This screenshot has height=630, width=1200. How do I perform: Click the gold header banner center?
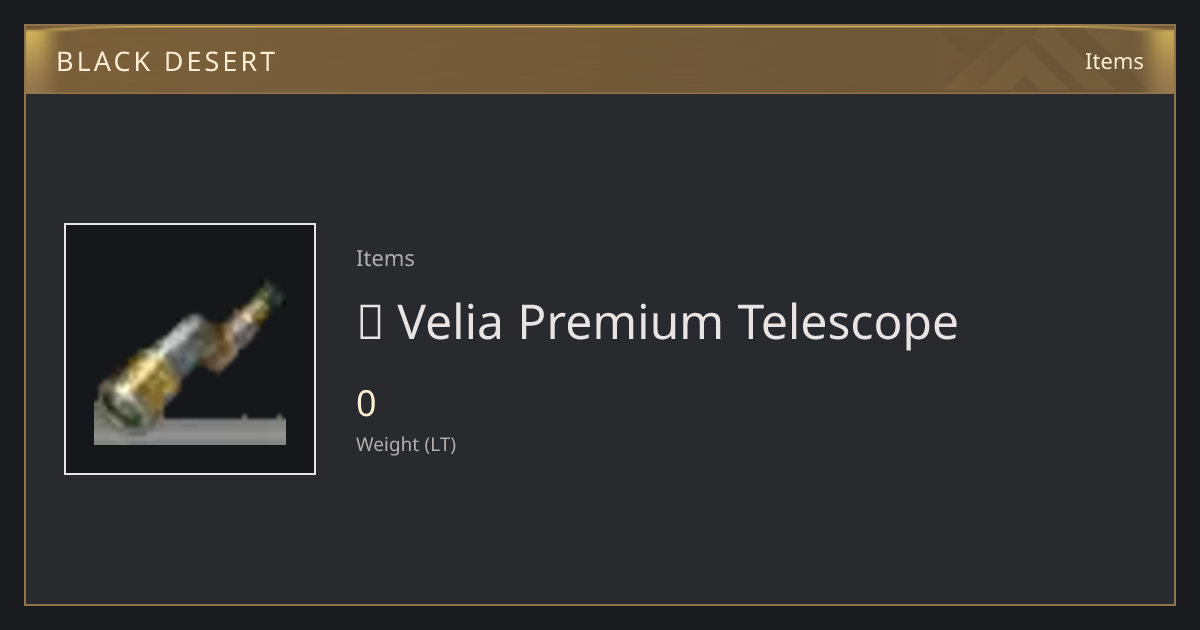[600, 61]
